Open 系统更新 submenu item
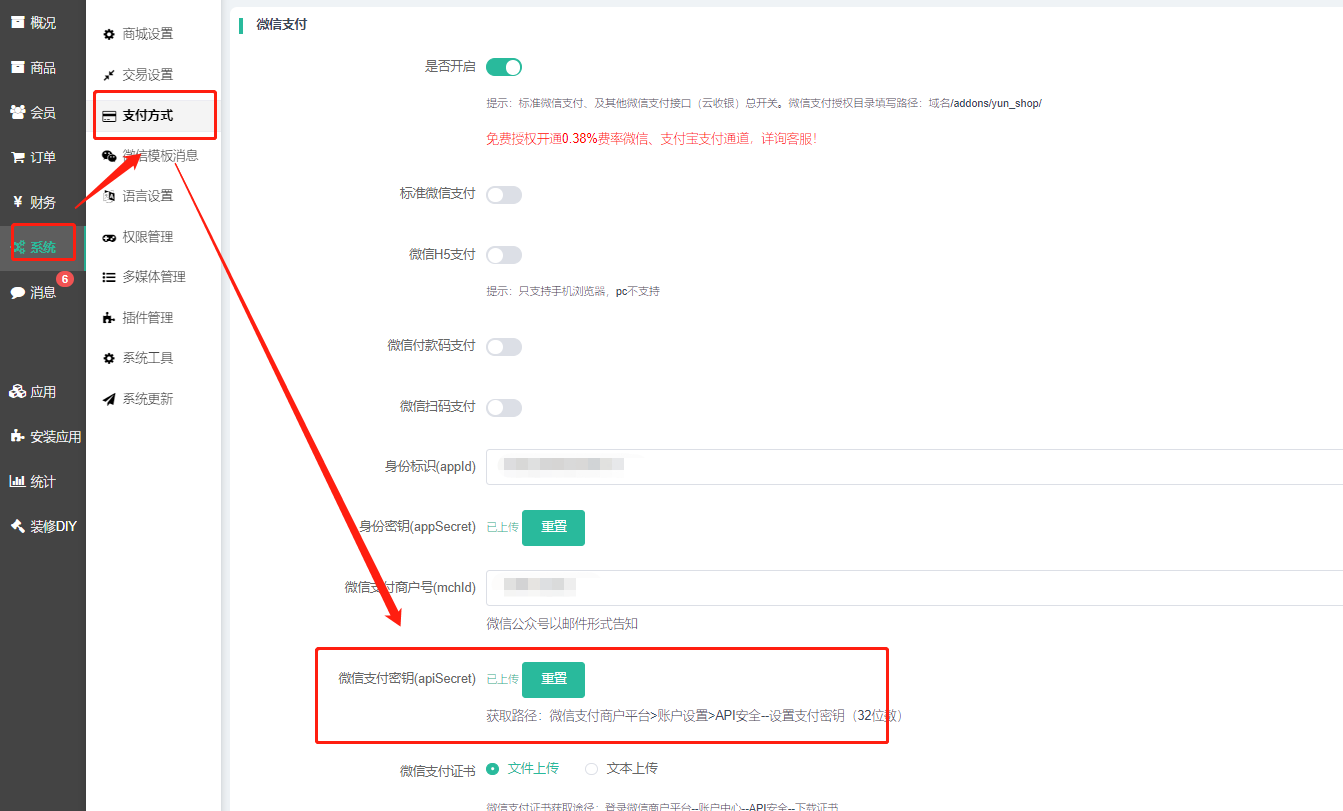Screen dimensions: 1343x811 pos(147,399)
